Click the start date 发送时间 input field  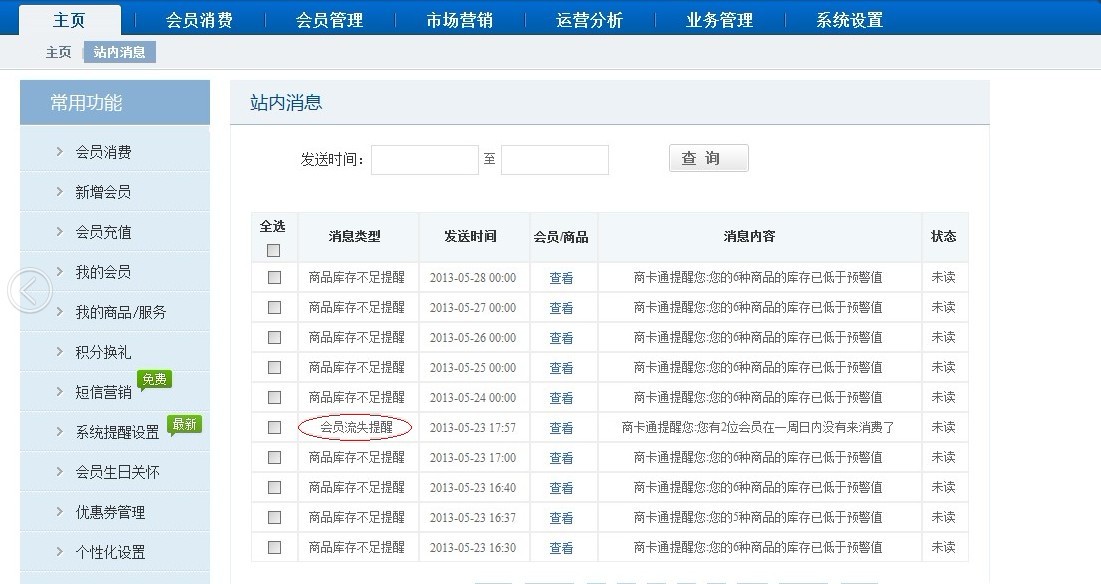[425, 160]
